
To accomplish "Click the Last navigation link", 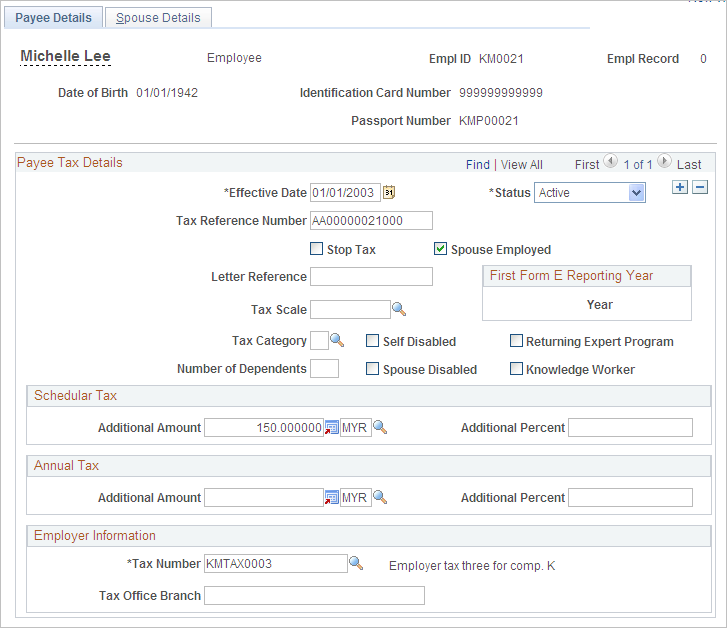I will 689,165.
